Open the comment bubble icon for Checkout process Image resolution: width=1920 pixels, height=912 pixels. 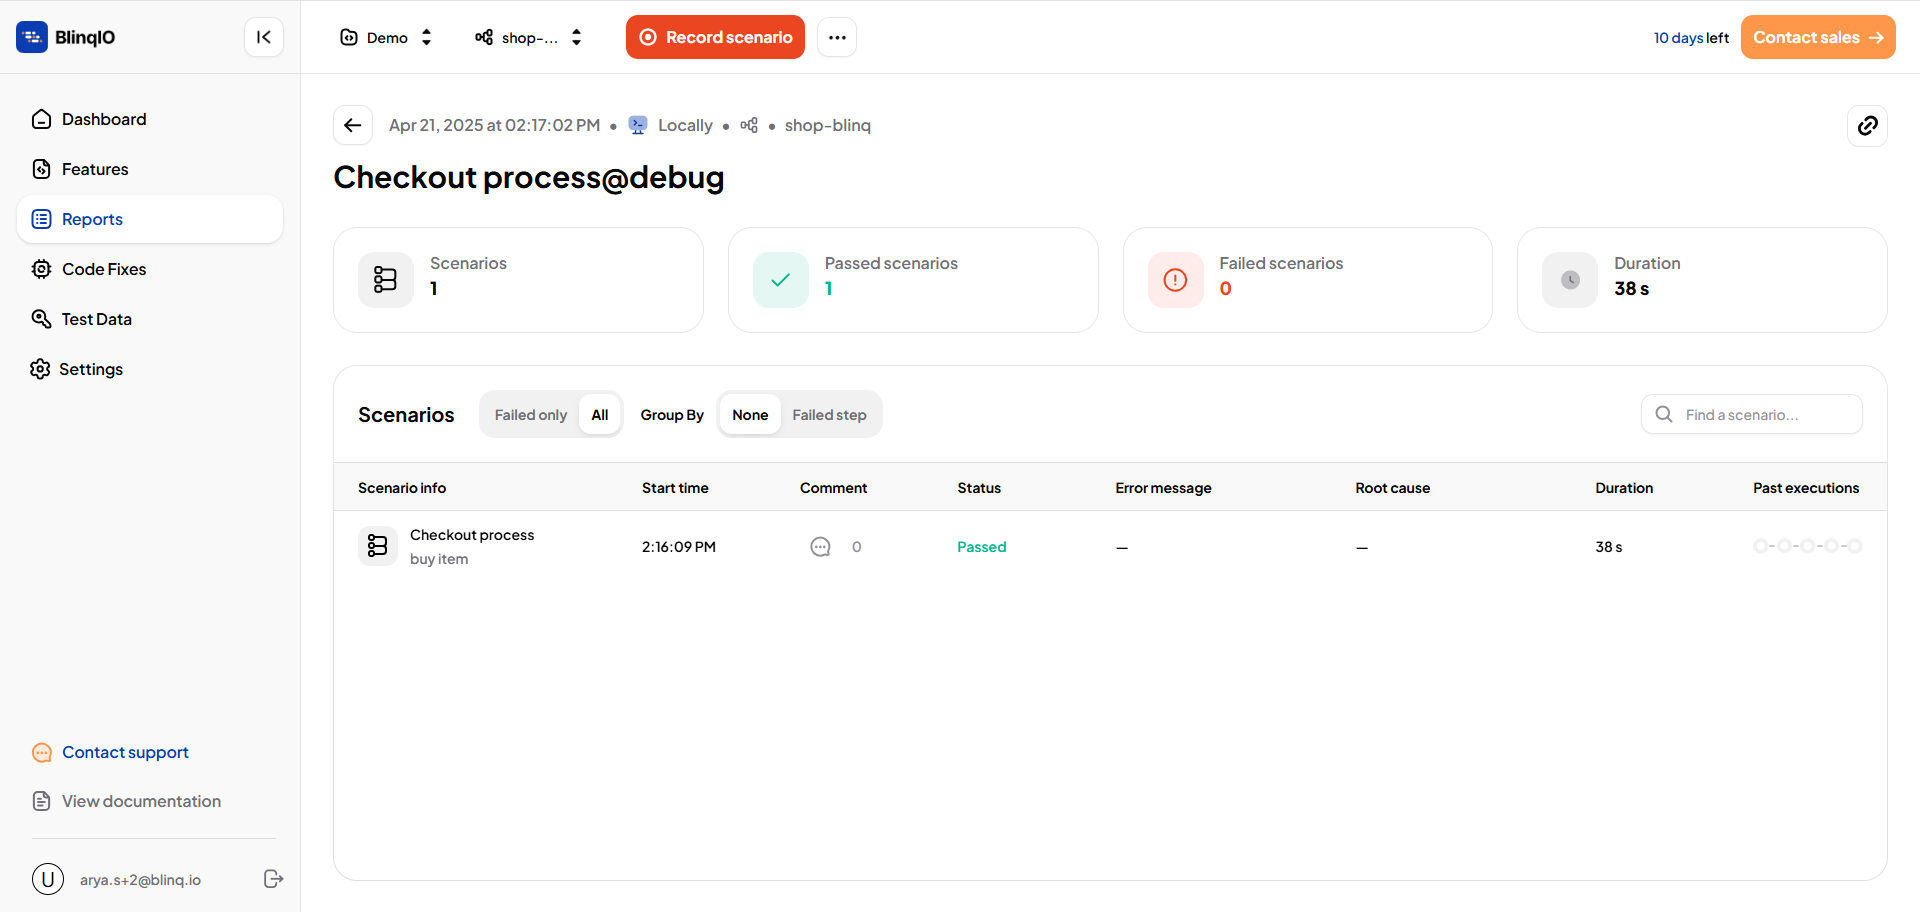(820, 547)
